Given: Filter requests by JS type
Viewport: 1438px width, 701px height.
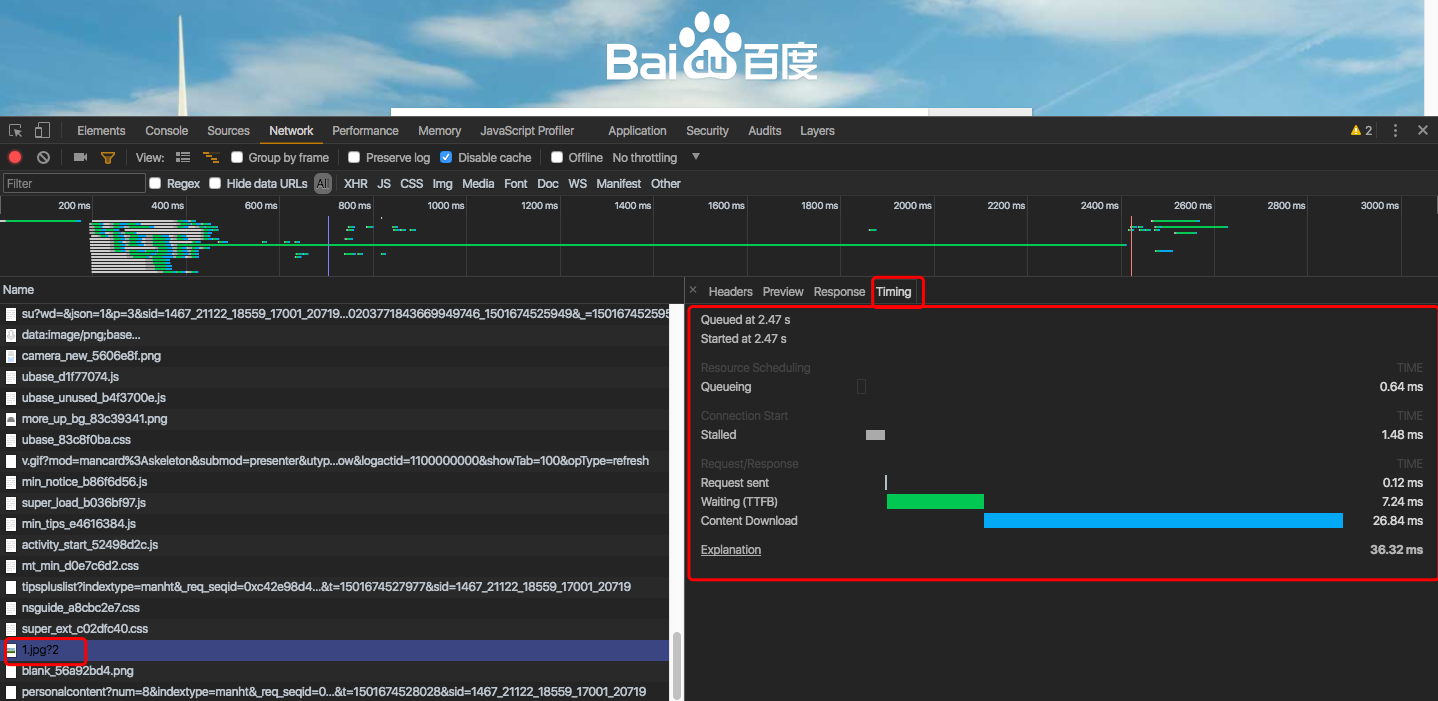Looking at the screenshot, I should tap(384, 183).
